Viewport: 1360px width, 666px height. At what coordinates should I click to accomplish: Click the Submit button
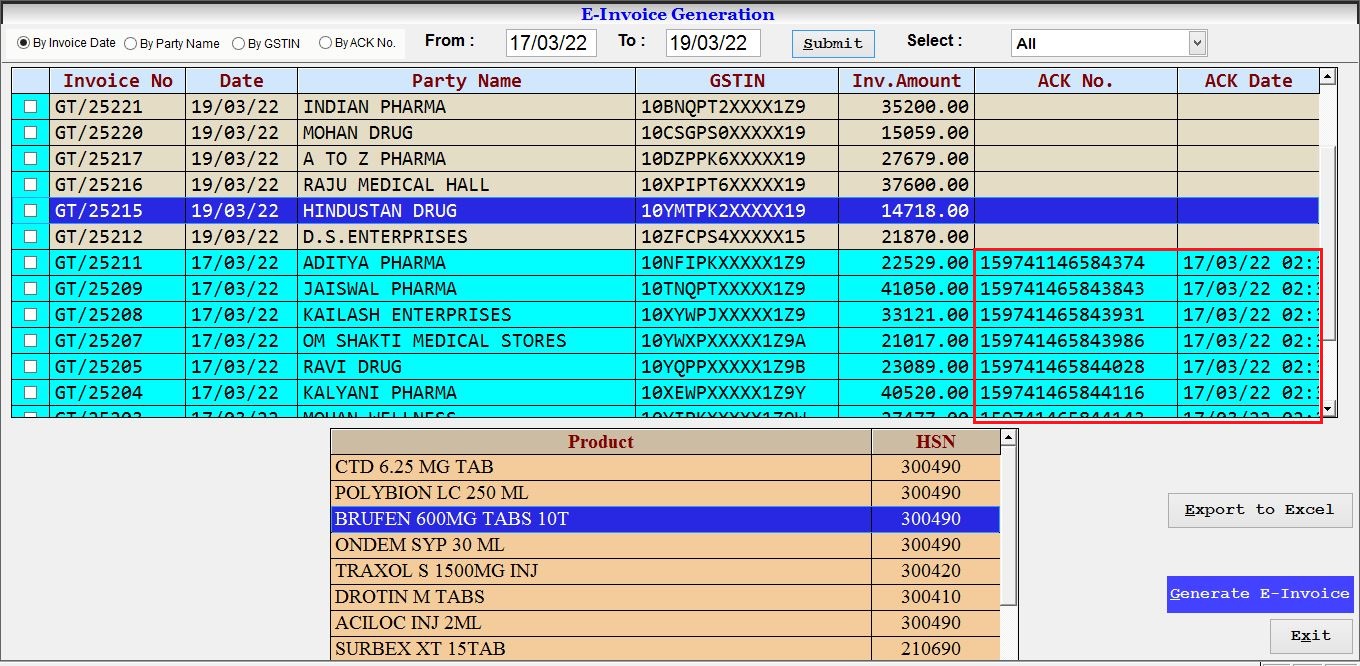point(833,44)
